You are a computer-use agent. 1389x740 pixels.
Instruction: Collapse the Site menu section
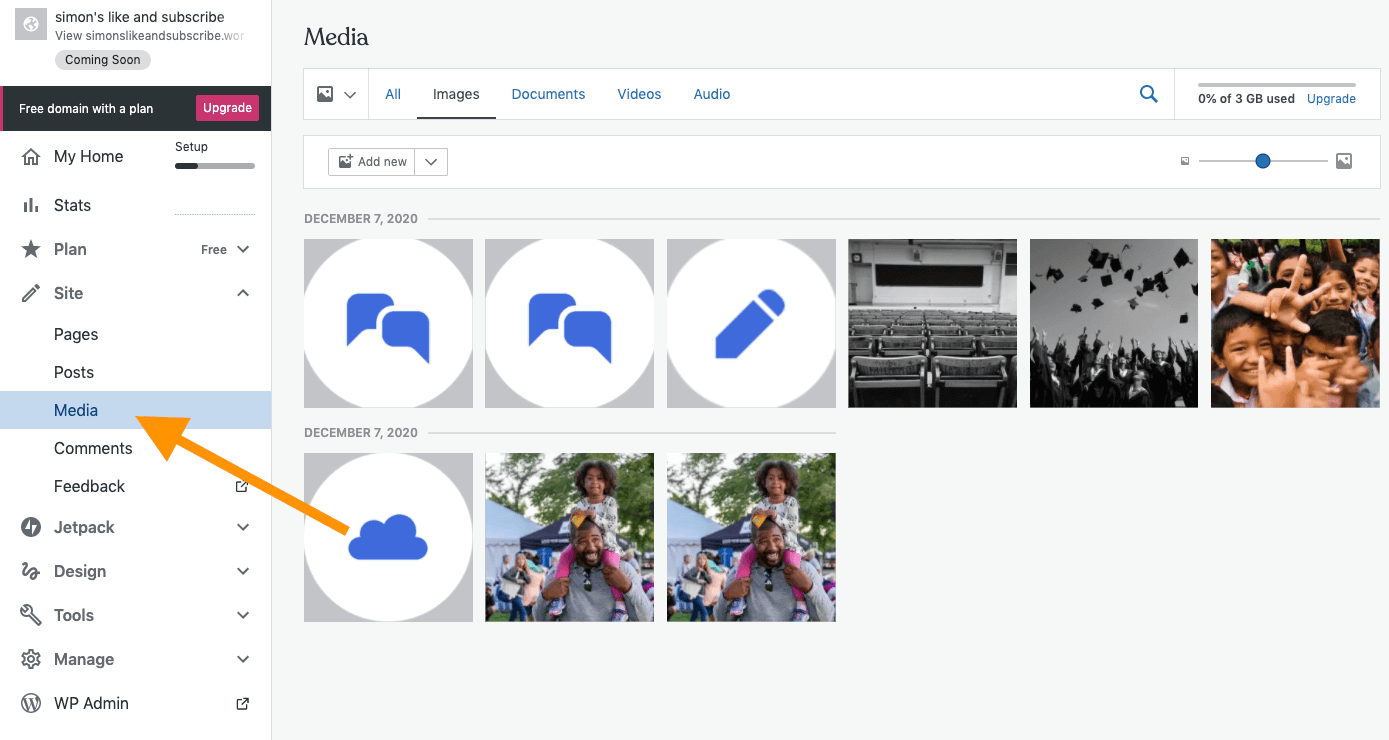click(x=243, y=293)
